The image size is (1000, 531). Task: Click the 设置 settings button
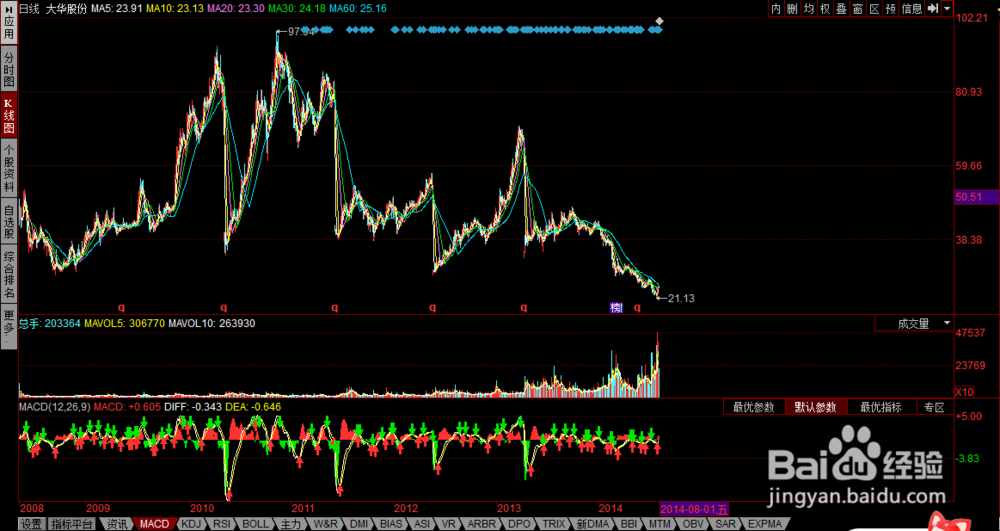point(31,525)
